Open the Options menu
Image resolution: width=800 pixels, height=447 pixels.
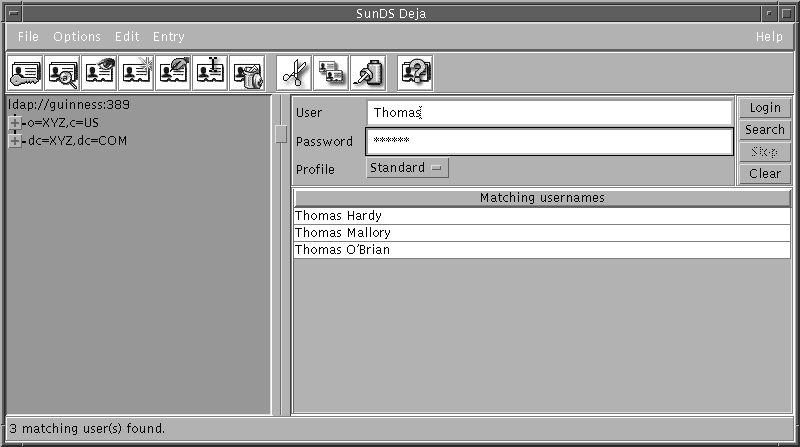[x=77, y=37]
